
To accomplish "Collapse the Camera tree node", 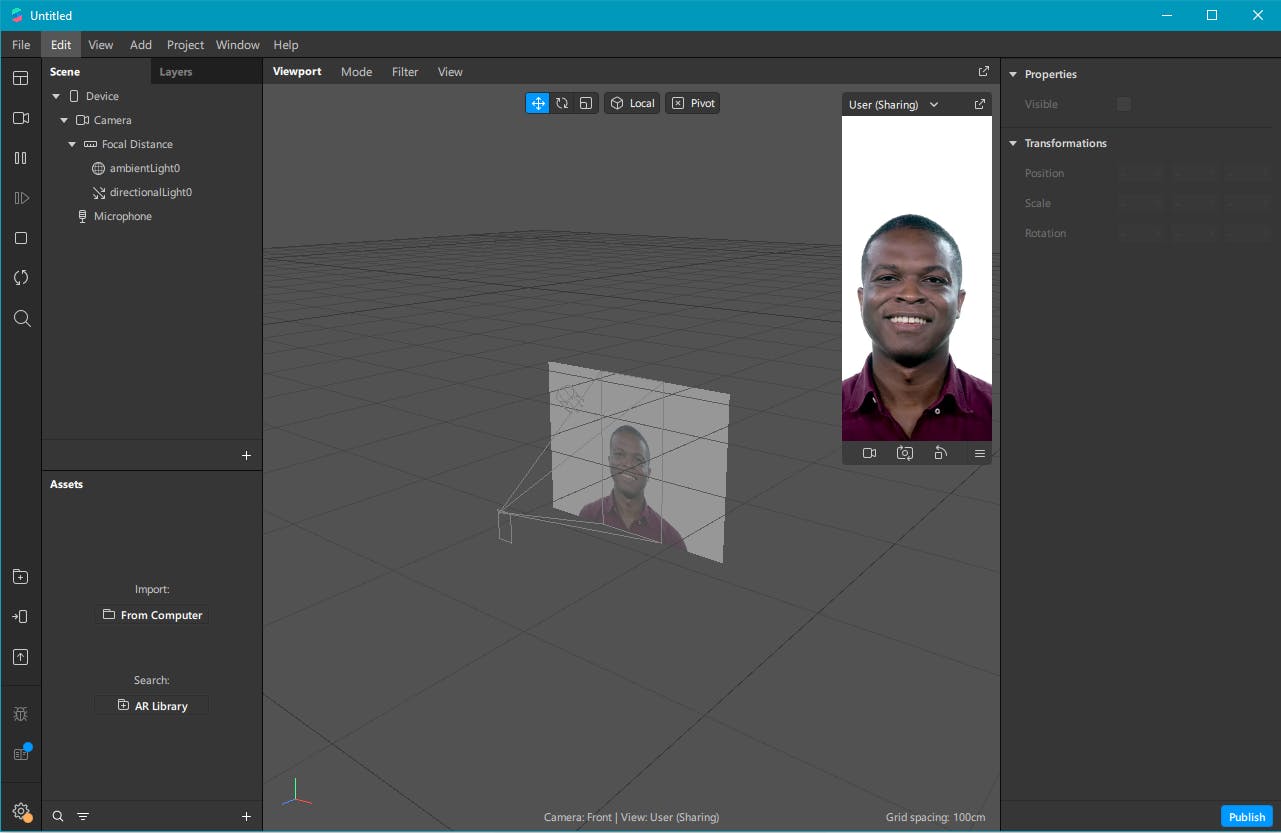I will (64, 120).
